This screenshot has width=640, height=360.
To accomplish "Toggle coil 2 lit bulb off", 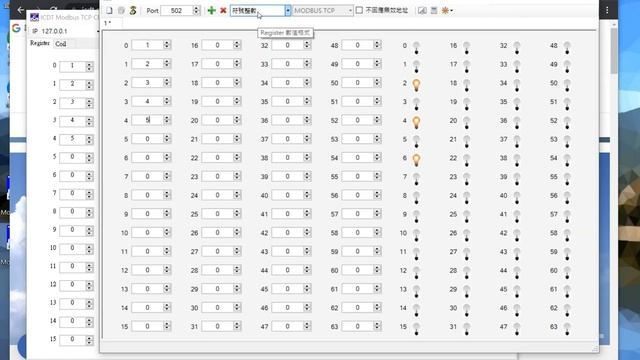I will click(x=416, y=85).
